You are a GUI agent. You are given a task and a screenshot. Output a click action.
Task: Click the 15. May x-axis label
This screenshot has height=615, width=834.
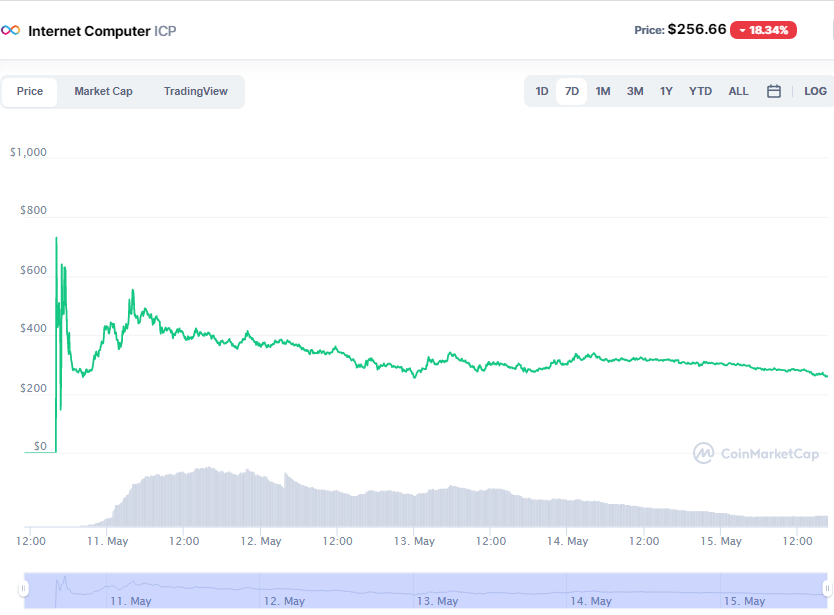coord(721,541)
